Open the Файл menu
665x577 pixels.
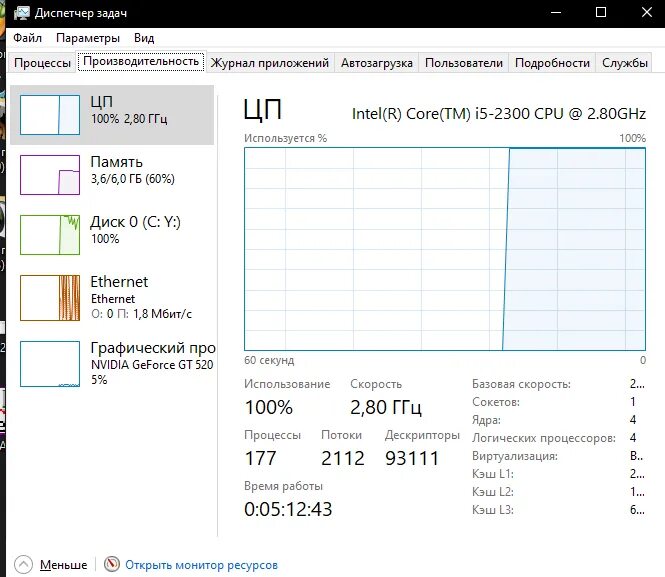point(27,38)
